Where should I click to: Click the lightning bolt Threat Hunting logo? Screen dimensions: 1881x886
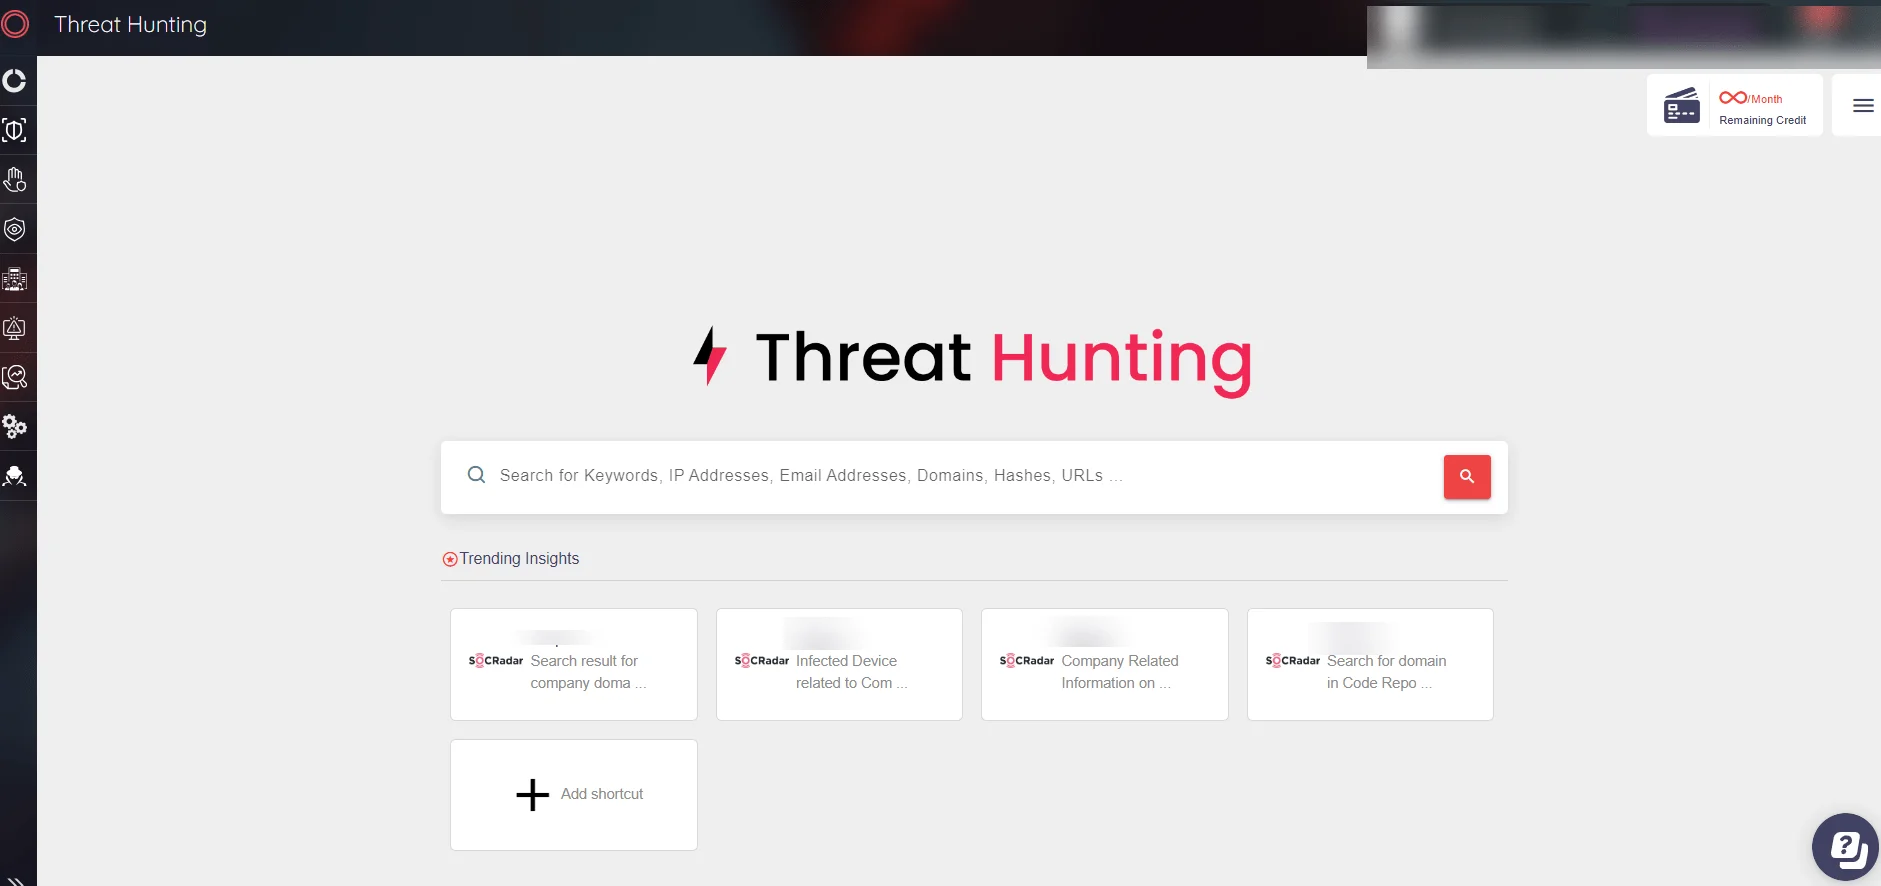pos(710,356)
